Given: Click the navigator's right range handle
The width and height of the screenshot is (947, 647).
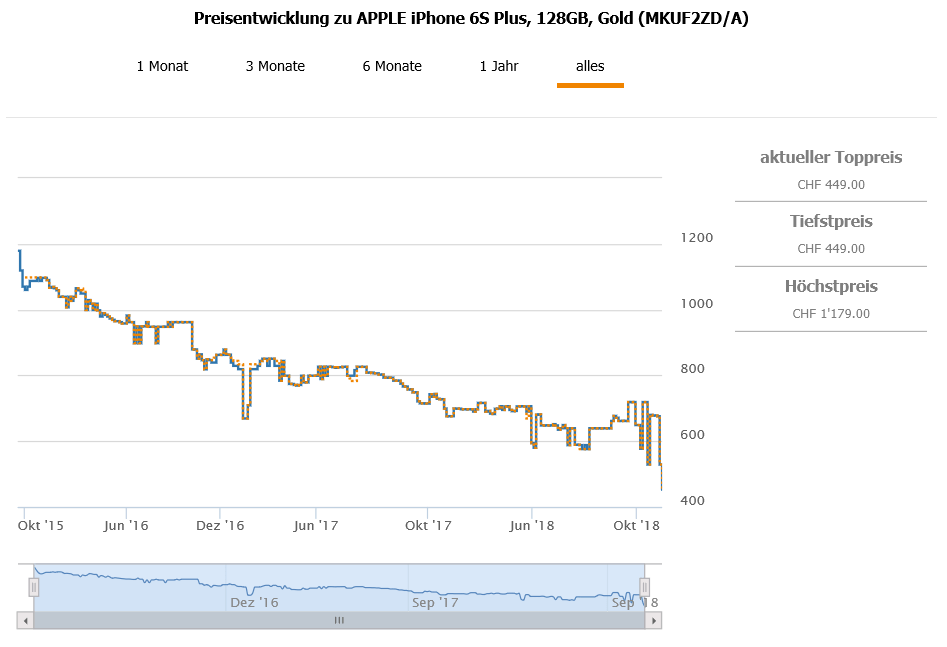Looking at the screenshot, I should (645, 587).
